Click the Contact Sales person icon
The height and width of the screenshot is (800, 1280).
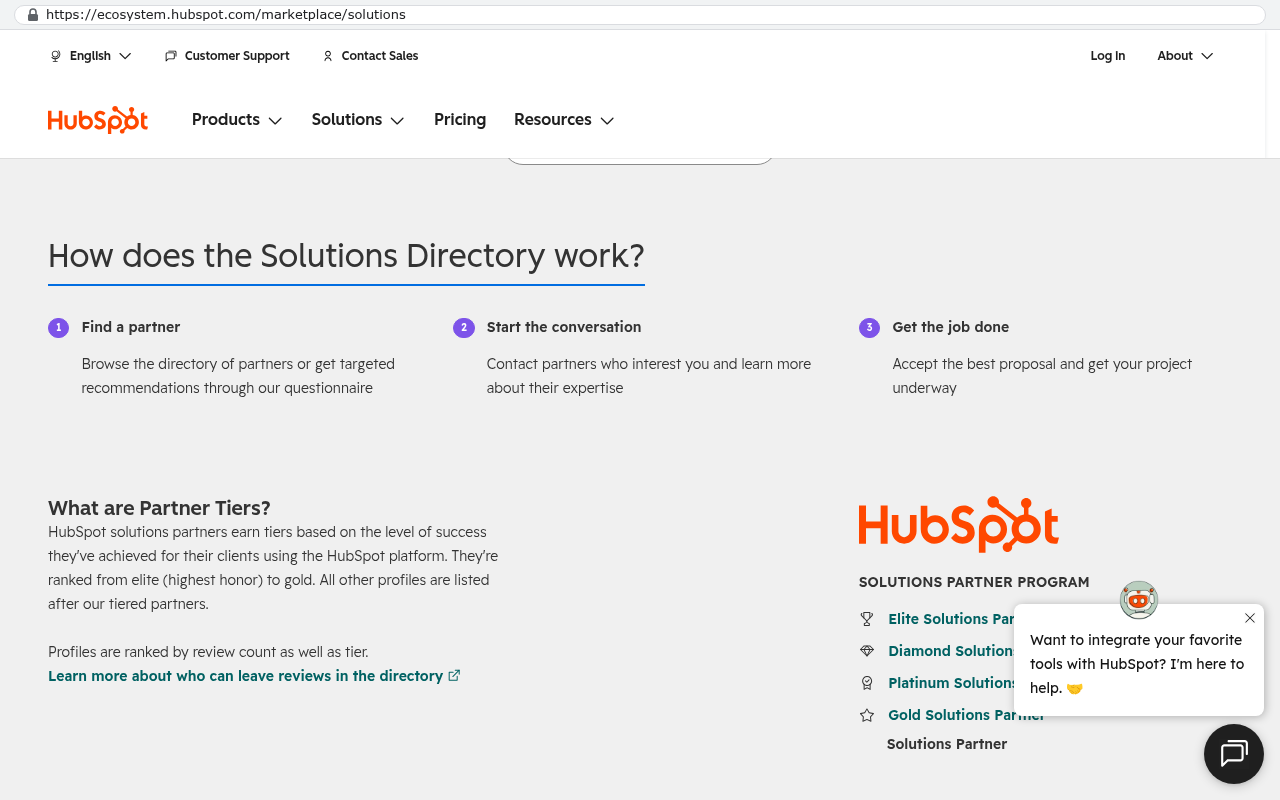(327, 56)
